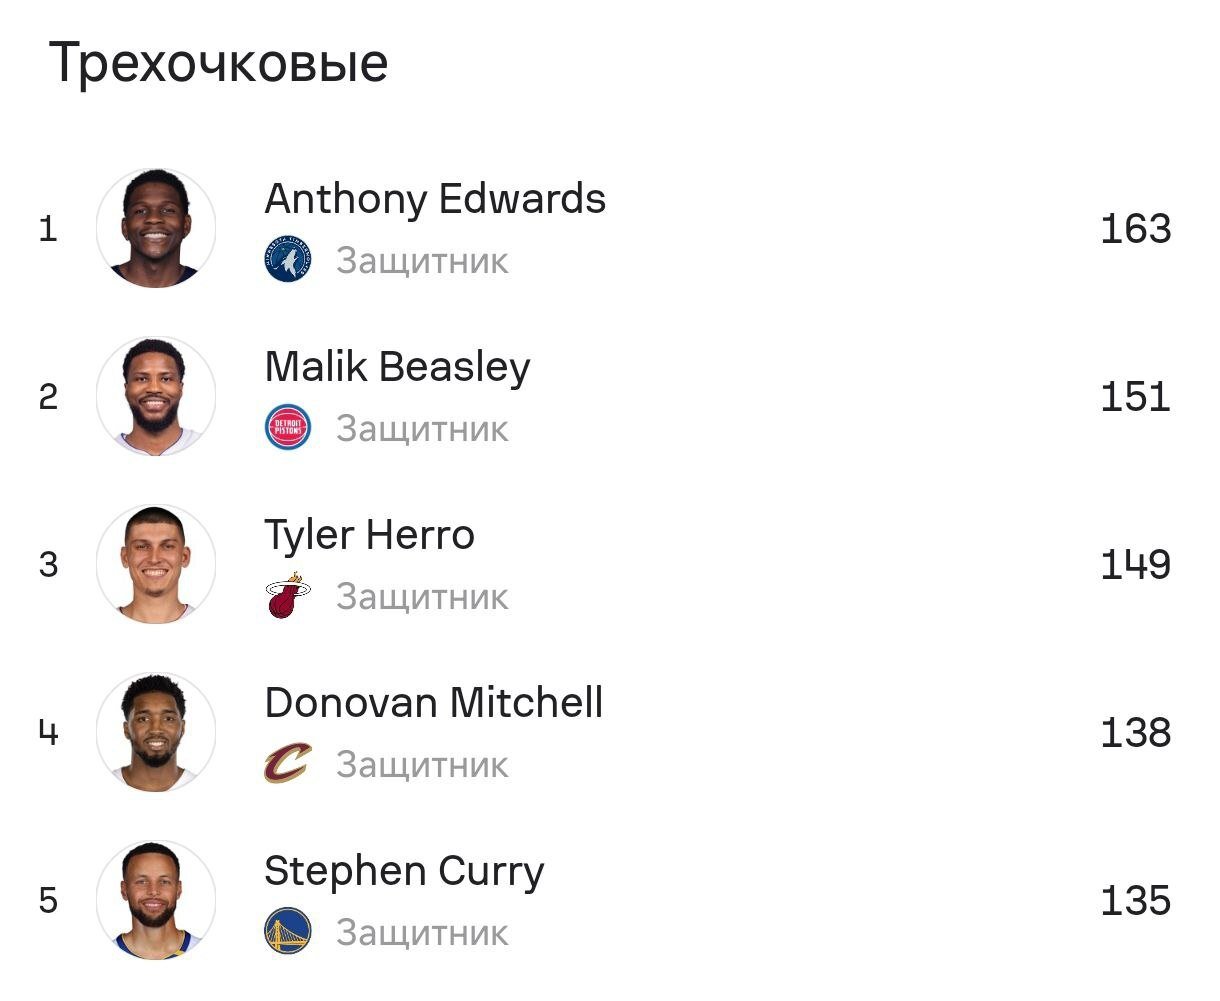Click the Cleveland Cavaliers team logo
The image size is (1220, 1001).
[x=288, y=764]
